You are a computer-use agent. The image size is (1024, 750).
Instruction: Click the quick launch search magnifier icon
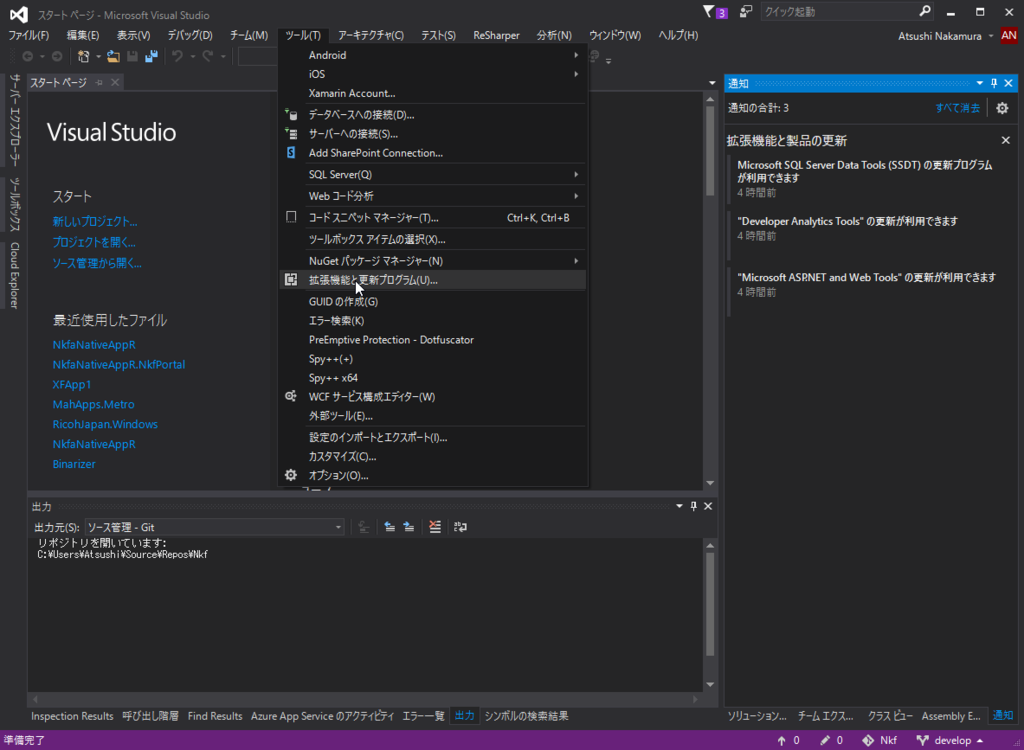click(925, 12)
